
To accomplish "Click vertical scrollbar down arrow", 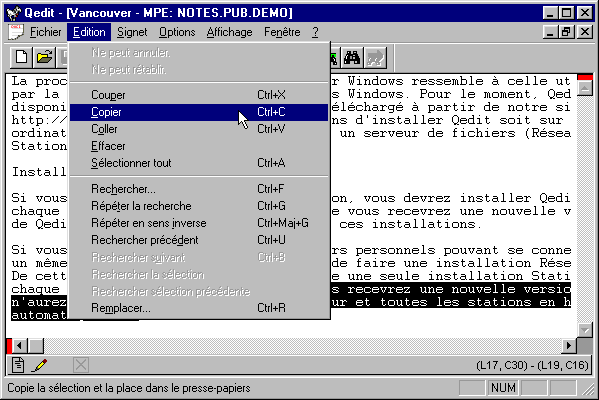I will [585, 330].
